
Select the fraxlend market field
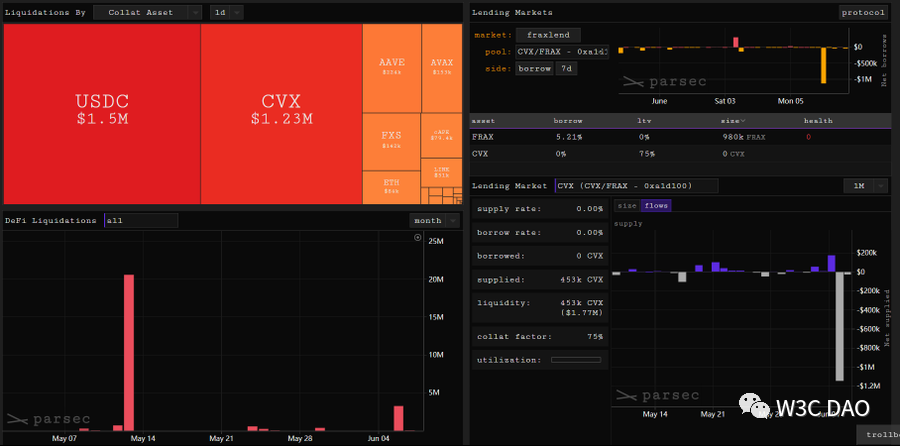pos(548,35)
